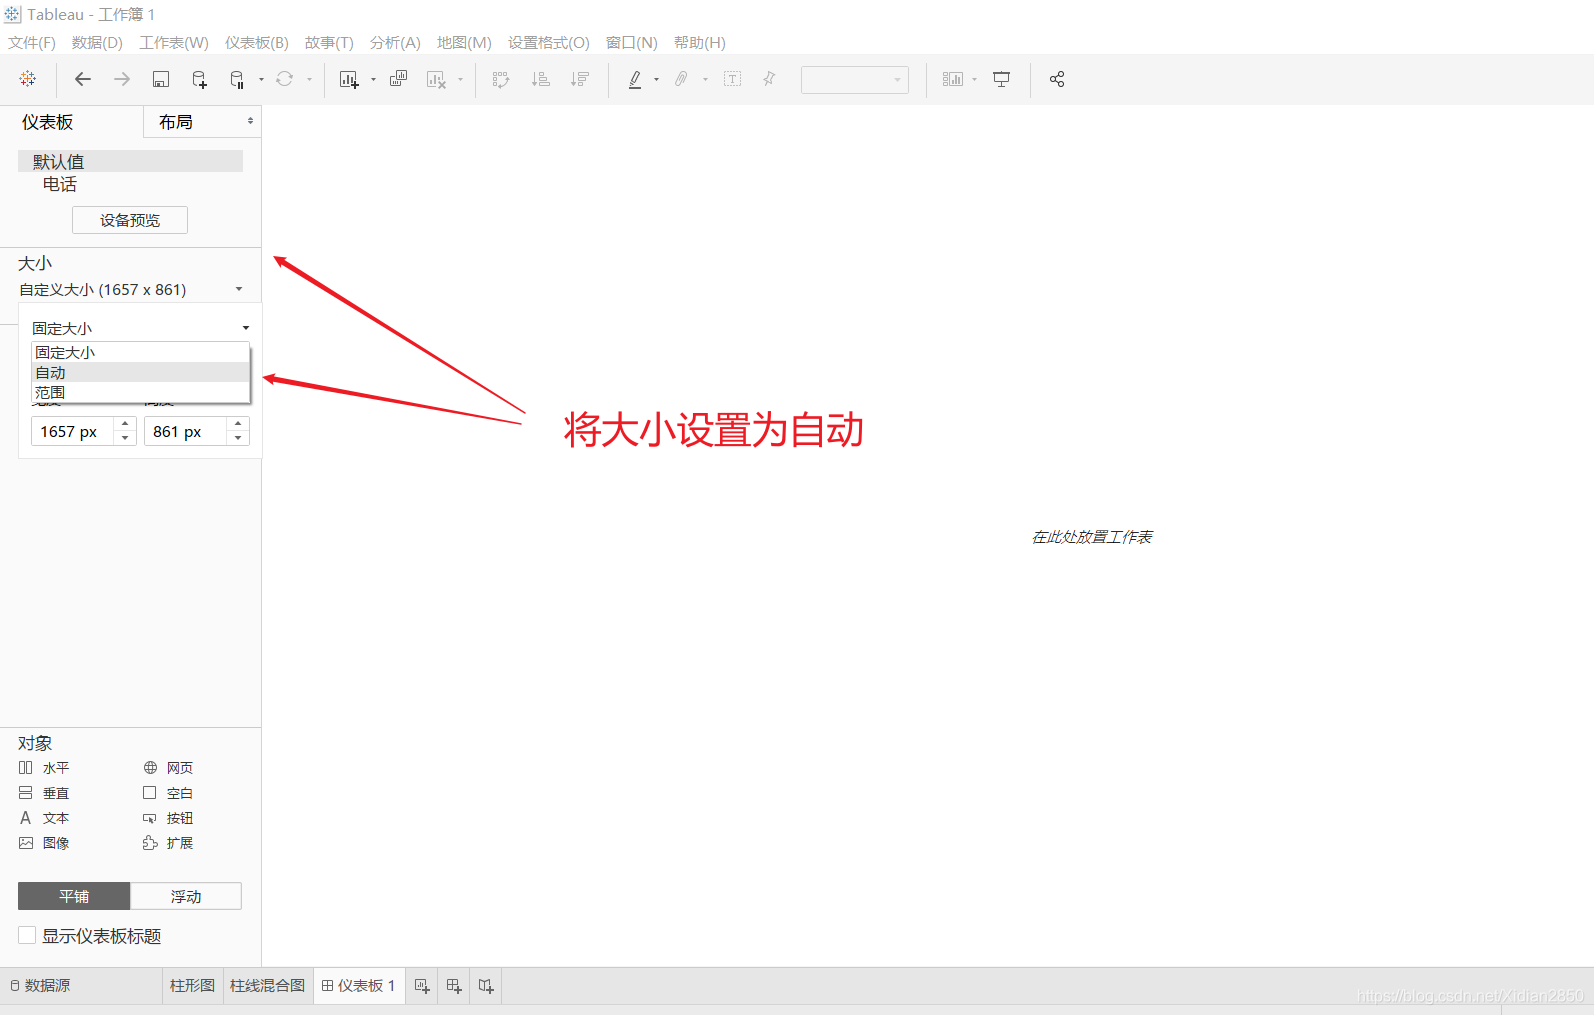Open the 布局 panel switcher arrows
Screen dimensions: 1594x1015
[250, 121]
